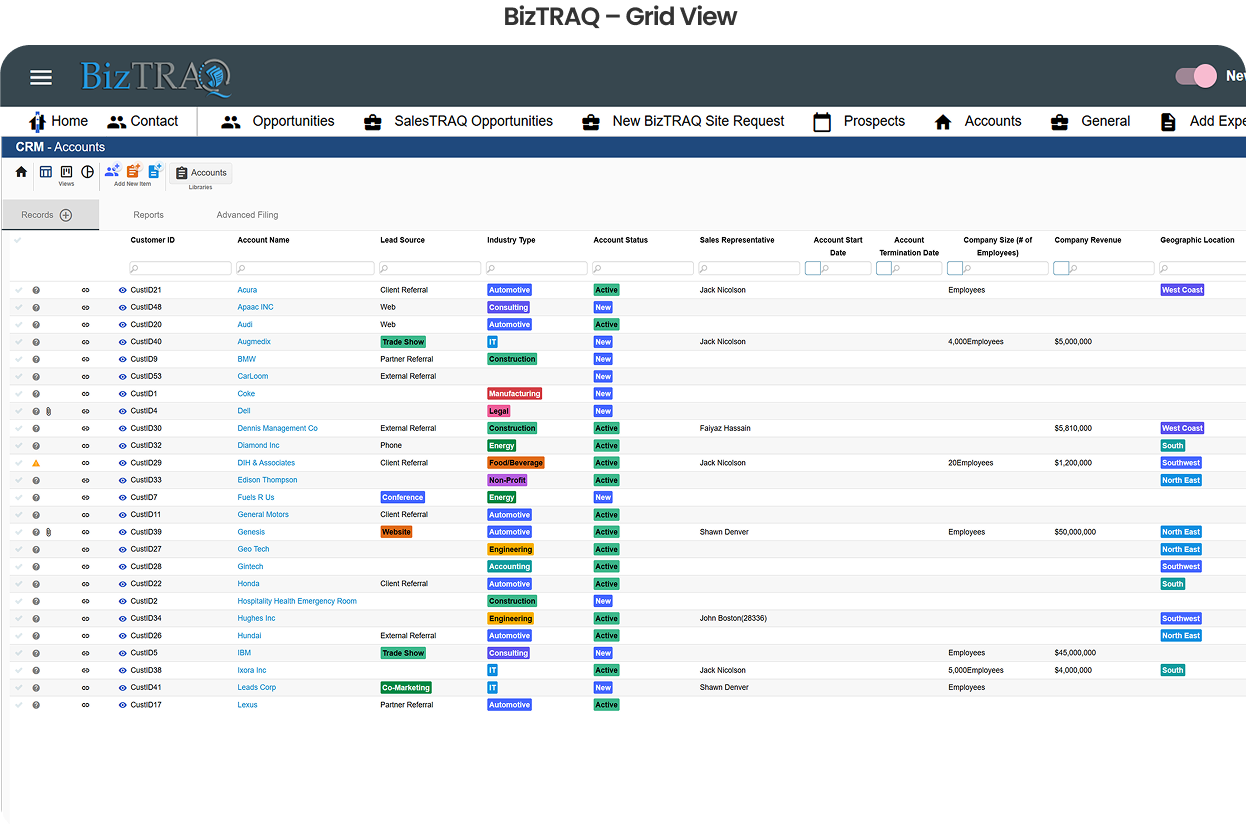The image size is (1246, 832).
Task: Open the Contact menu item
Action: pos(143,121)
